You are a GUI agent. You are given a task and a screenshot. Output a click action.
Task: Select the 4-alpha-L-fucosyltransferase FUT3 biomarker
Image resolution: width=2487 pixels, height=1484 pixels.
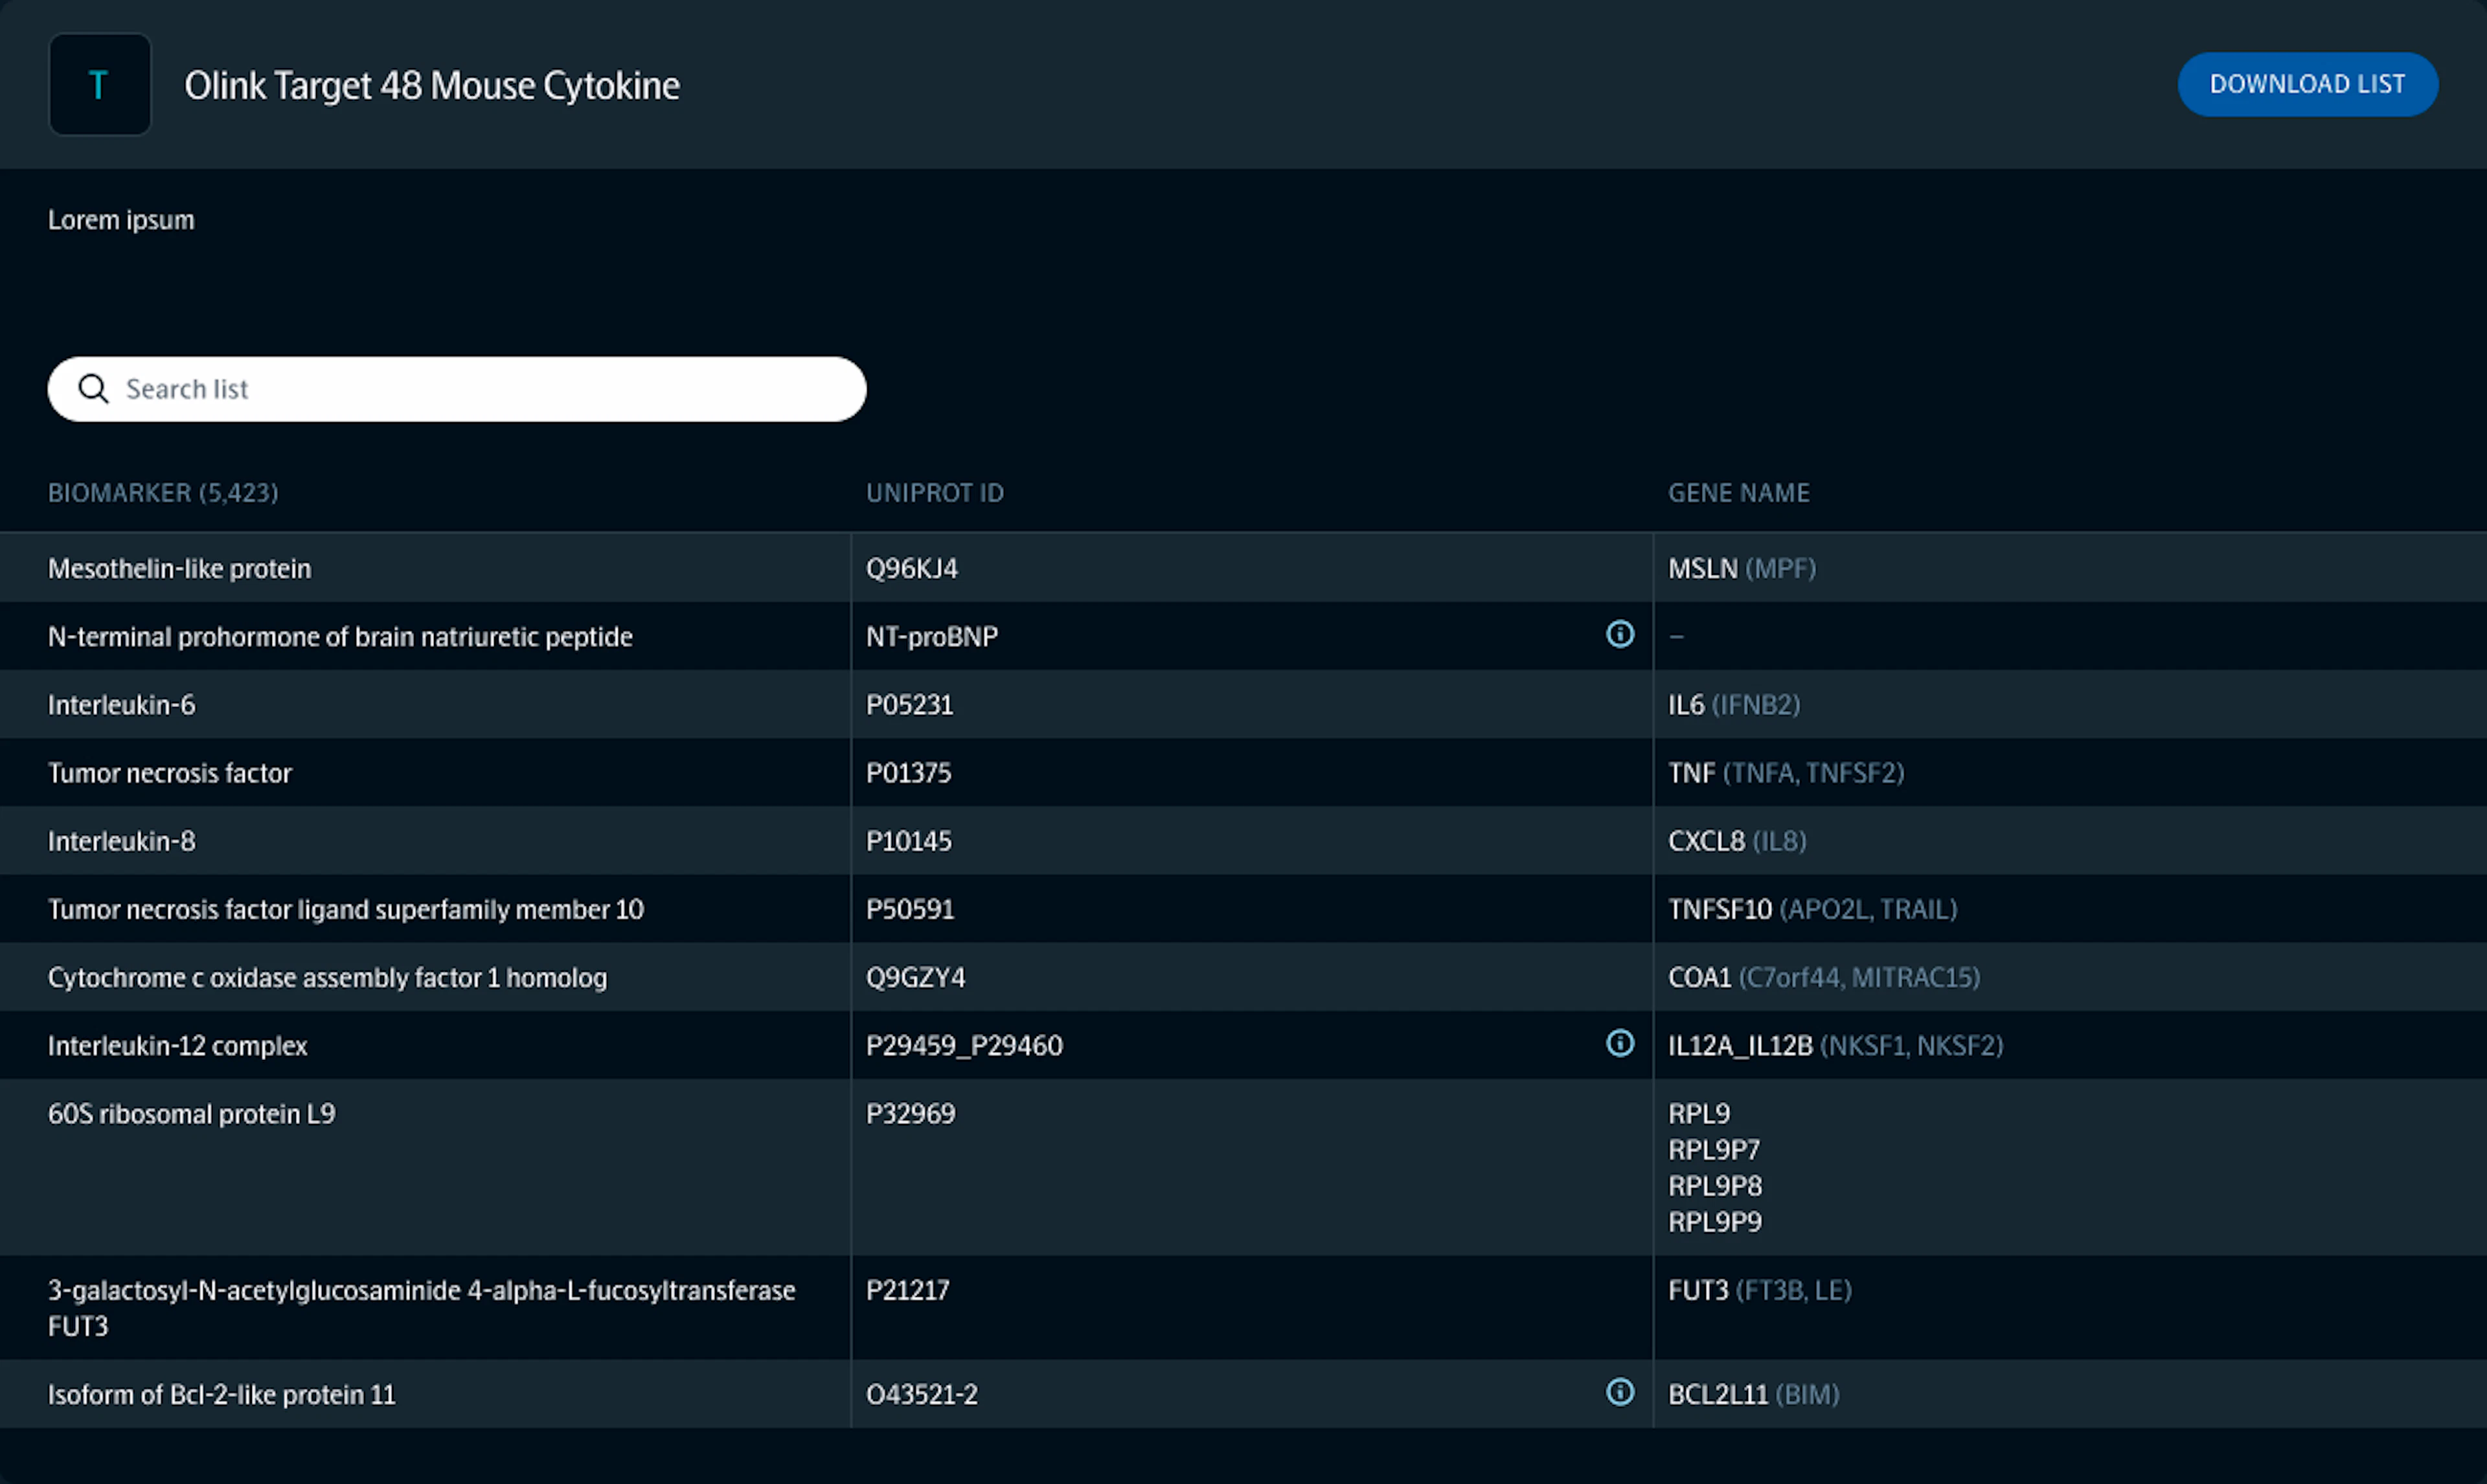(x=422, y=1308)
